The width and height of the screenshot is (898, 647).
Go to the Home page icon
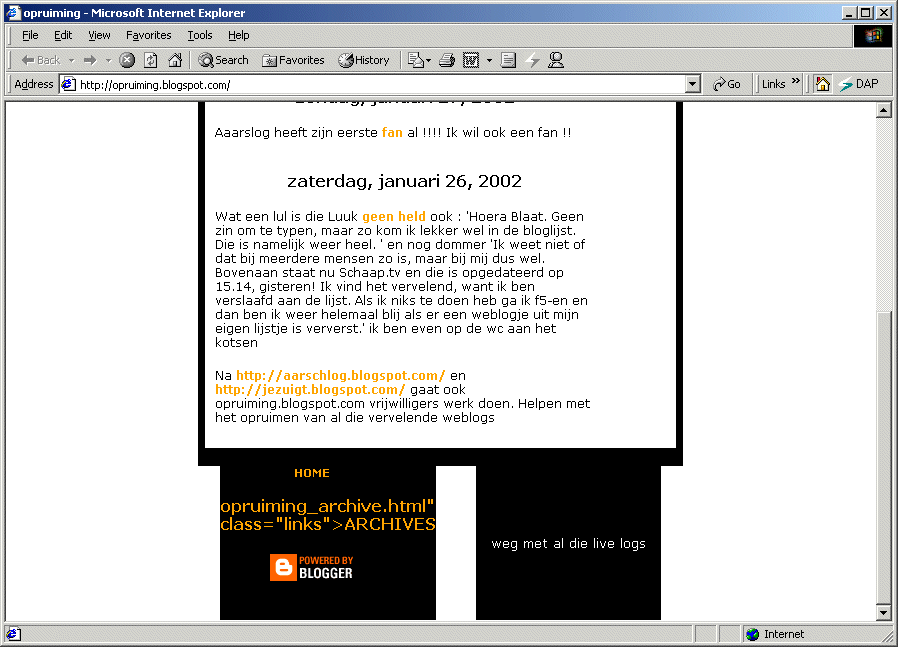[175, 60]
